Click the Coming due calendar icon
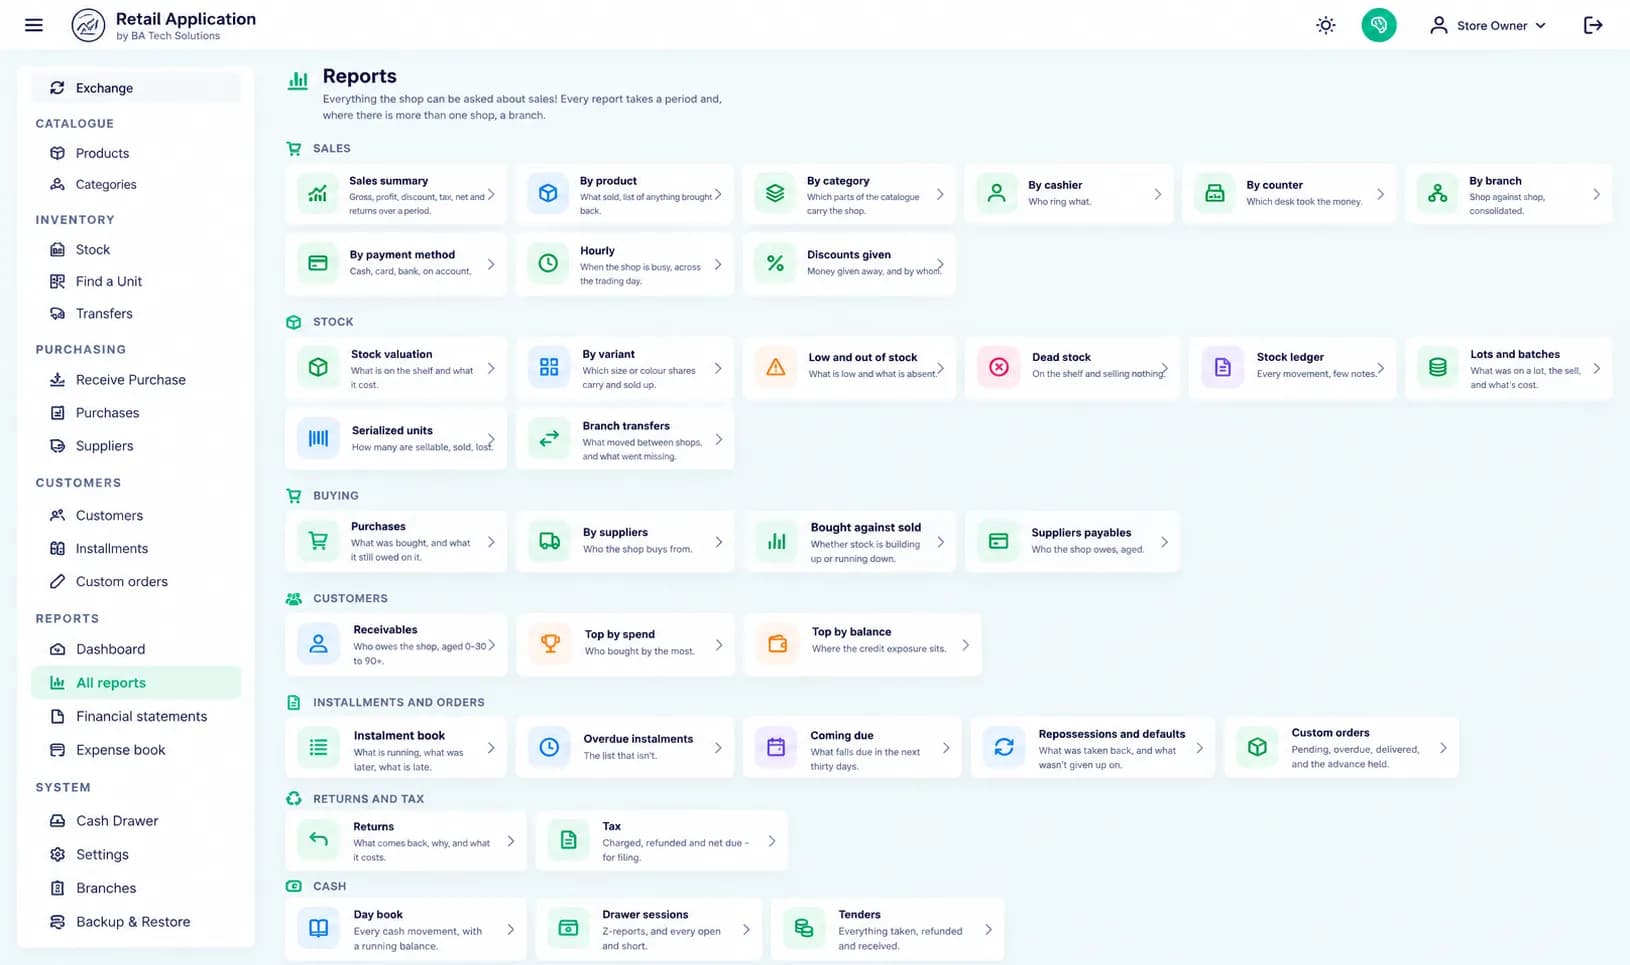Viewport: 1630px width, 965px height. pyautogui.click(x=776, y=747)
